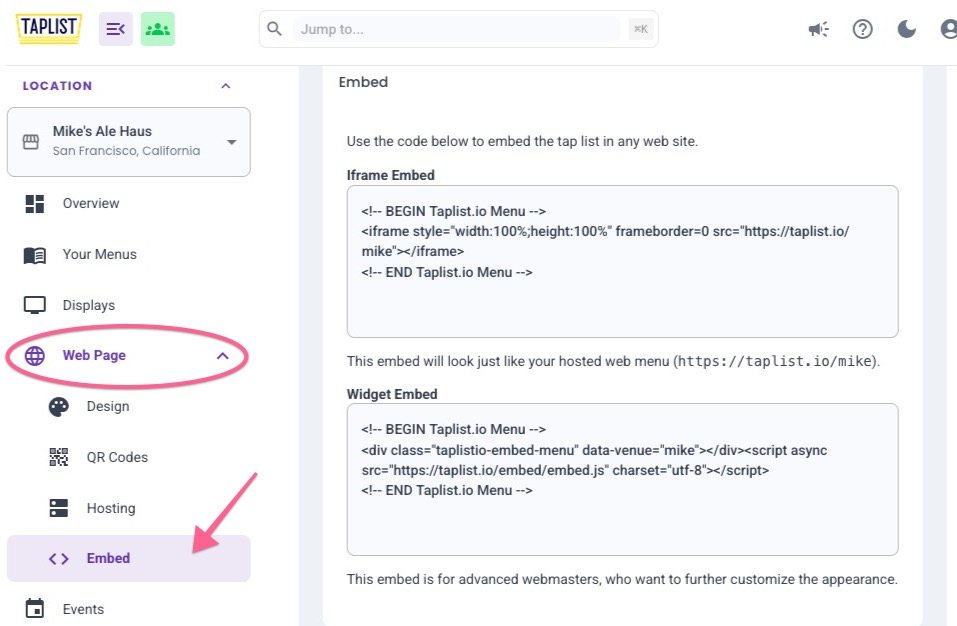Click the Iframe Embed heading
Image resolution: width=957 pixels, height=626 pixels.
tap(391, 175)
